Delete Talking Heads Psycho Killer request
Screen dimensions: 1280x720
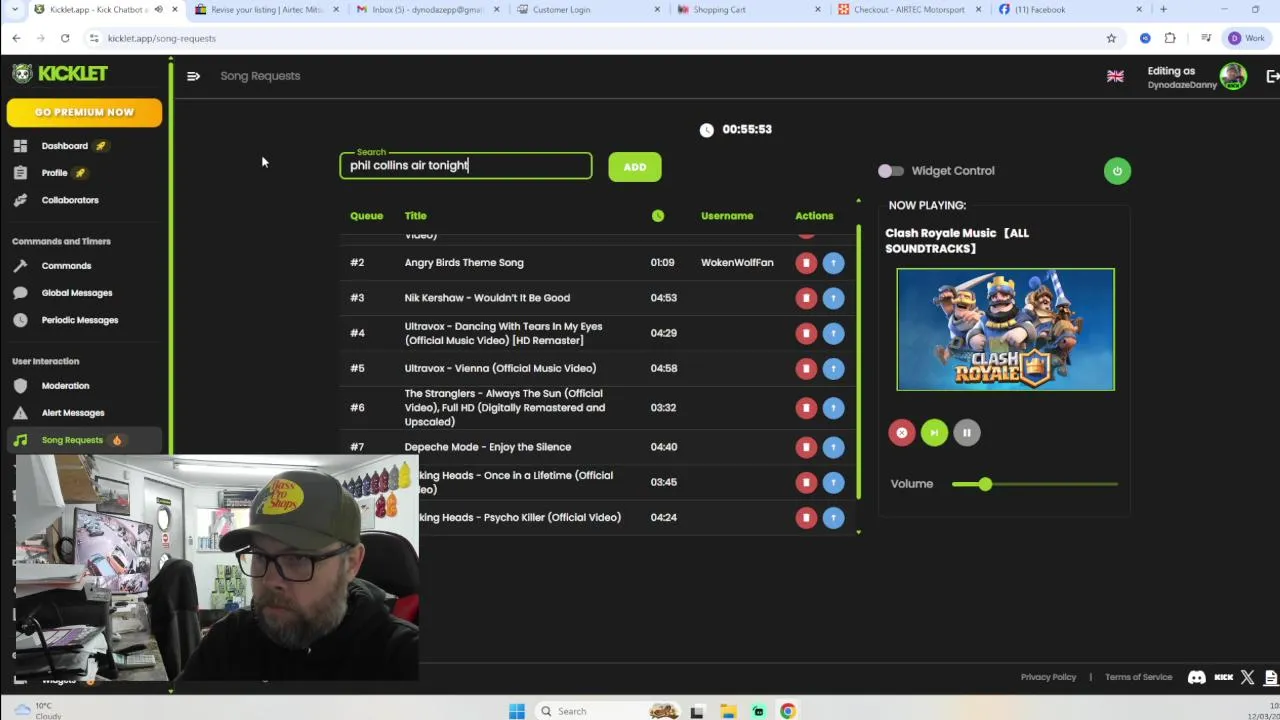806,517
